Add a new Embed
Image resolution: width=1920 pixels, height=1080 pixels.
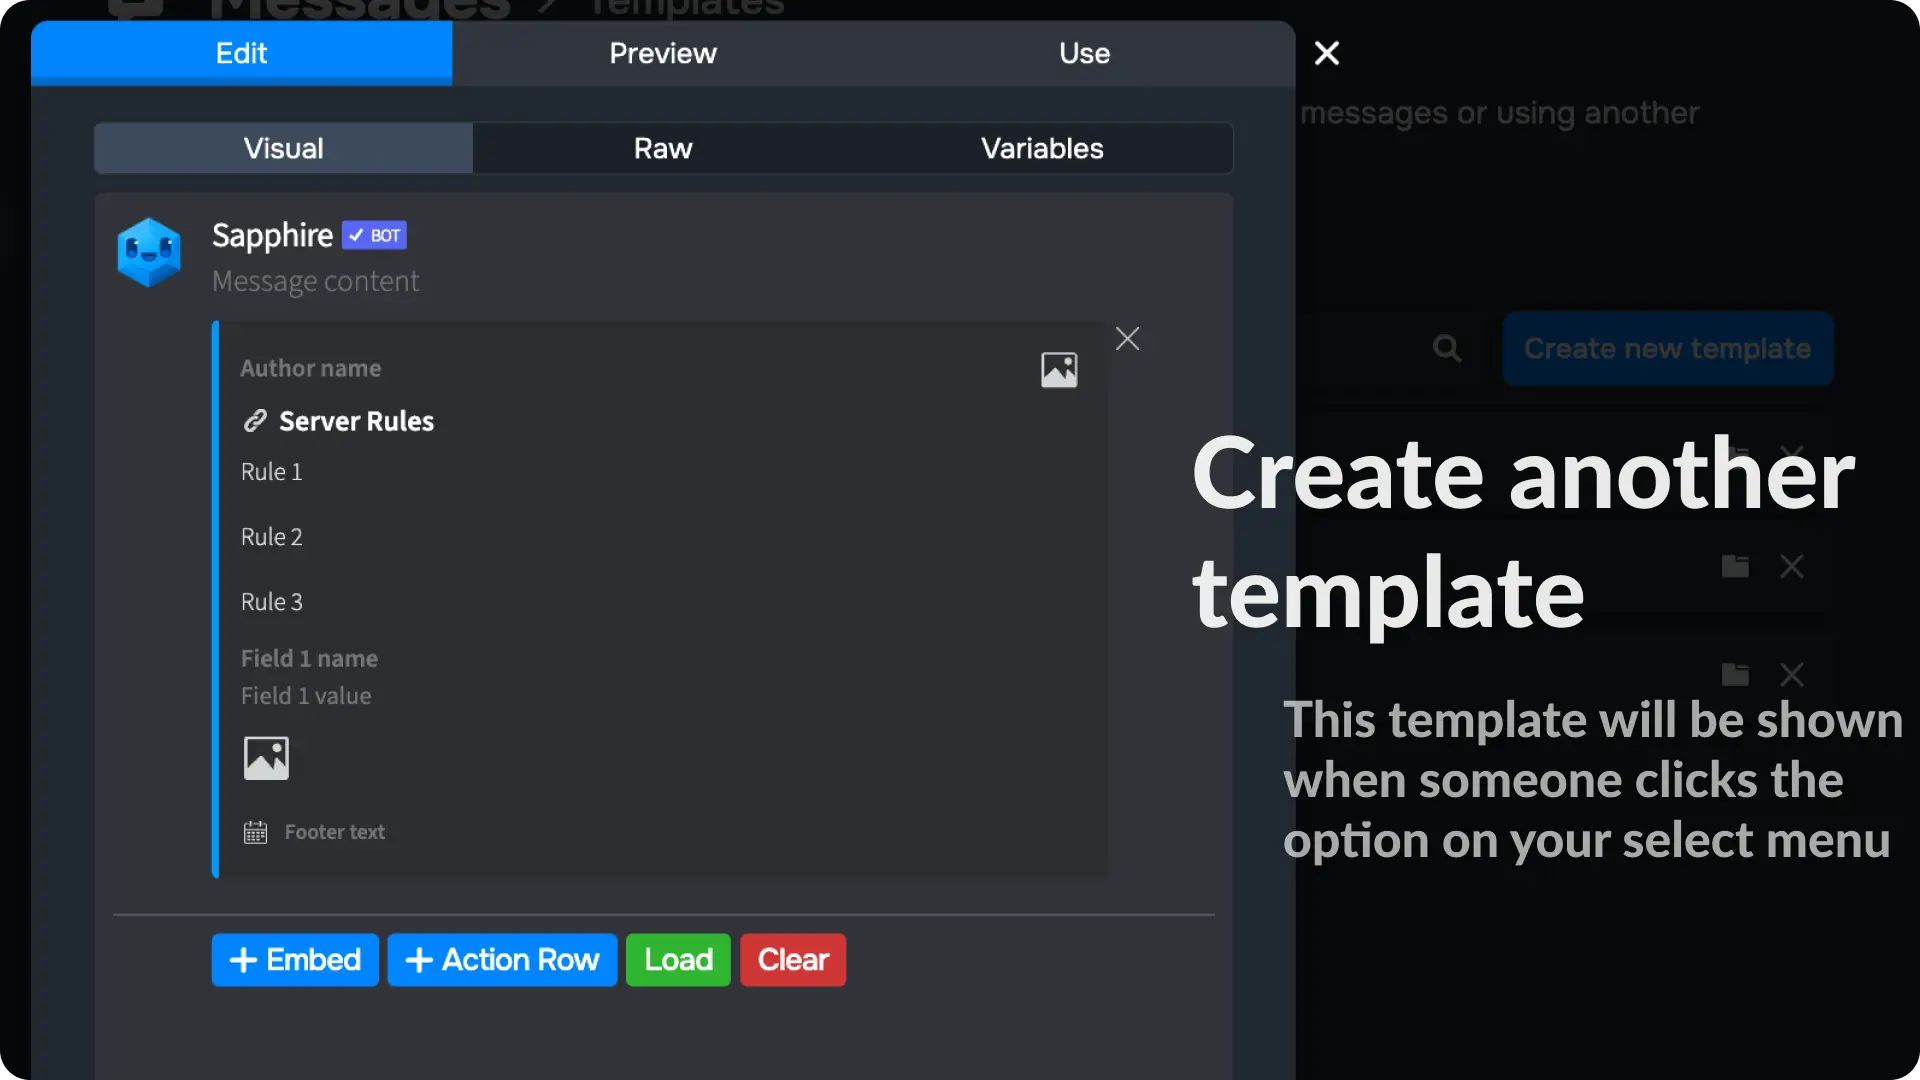pyautogui.click(x=295, y=960)
